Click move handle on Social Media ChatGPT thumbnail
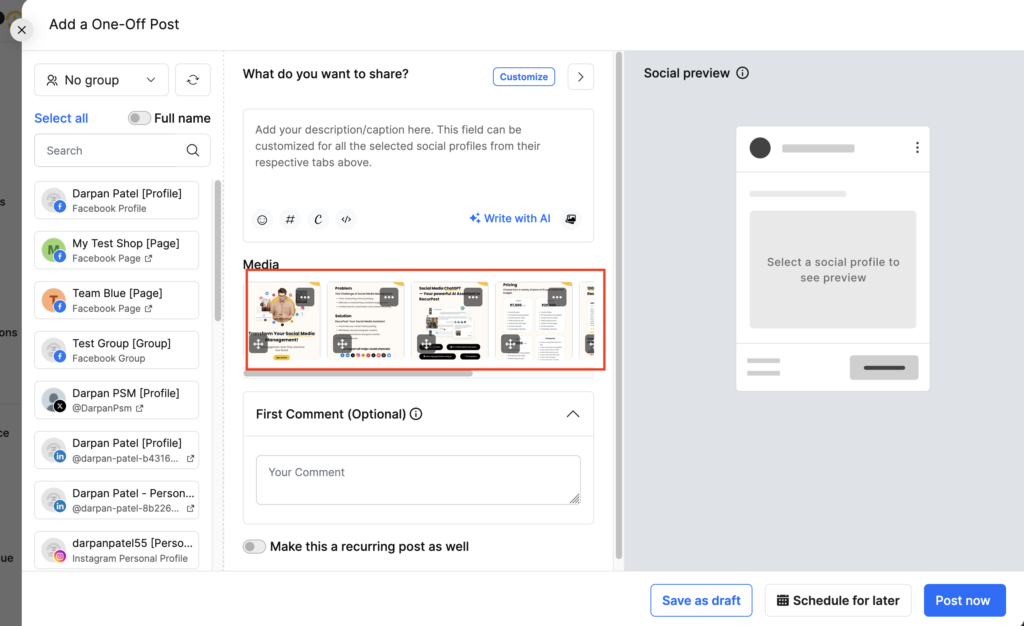Screen dimensions: 1024x626 click(426, 343)
